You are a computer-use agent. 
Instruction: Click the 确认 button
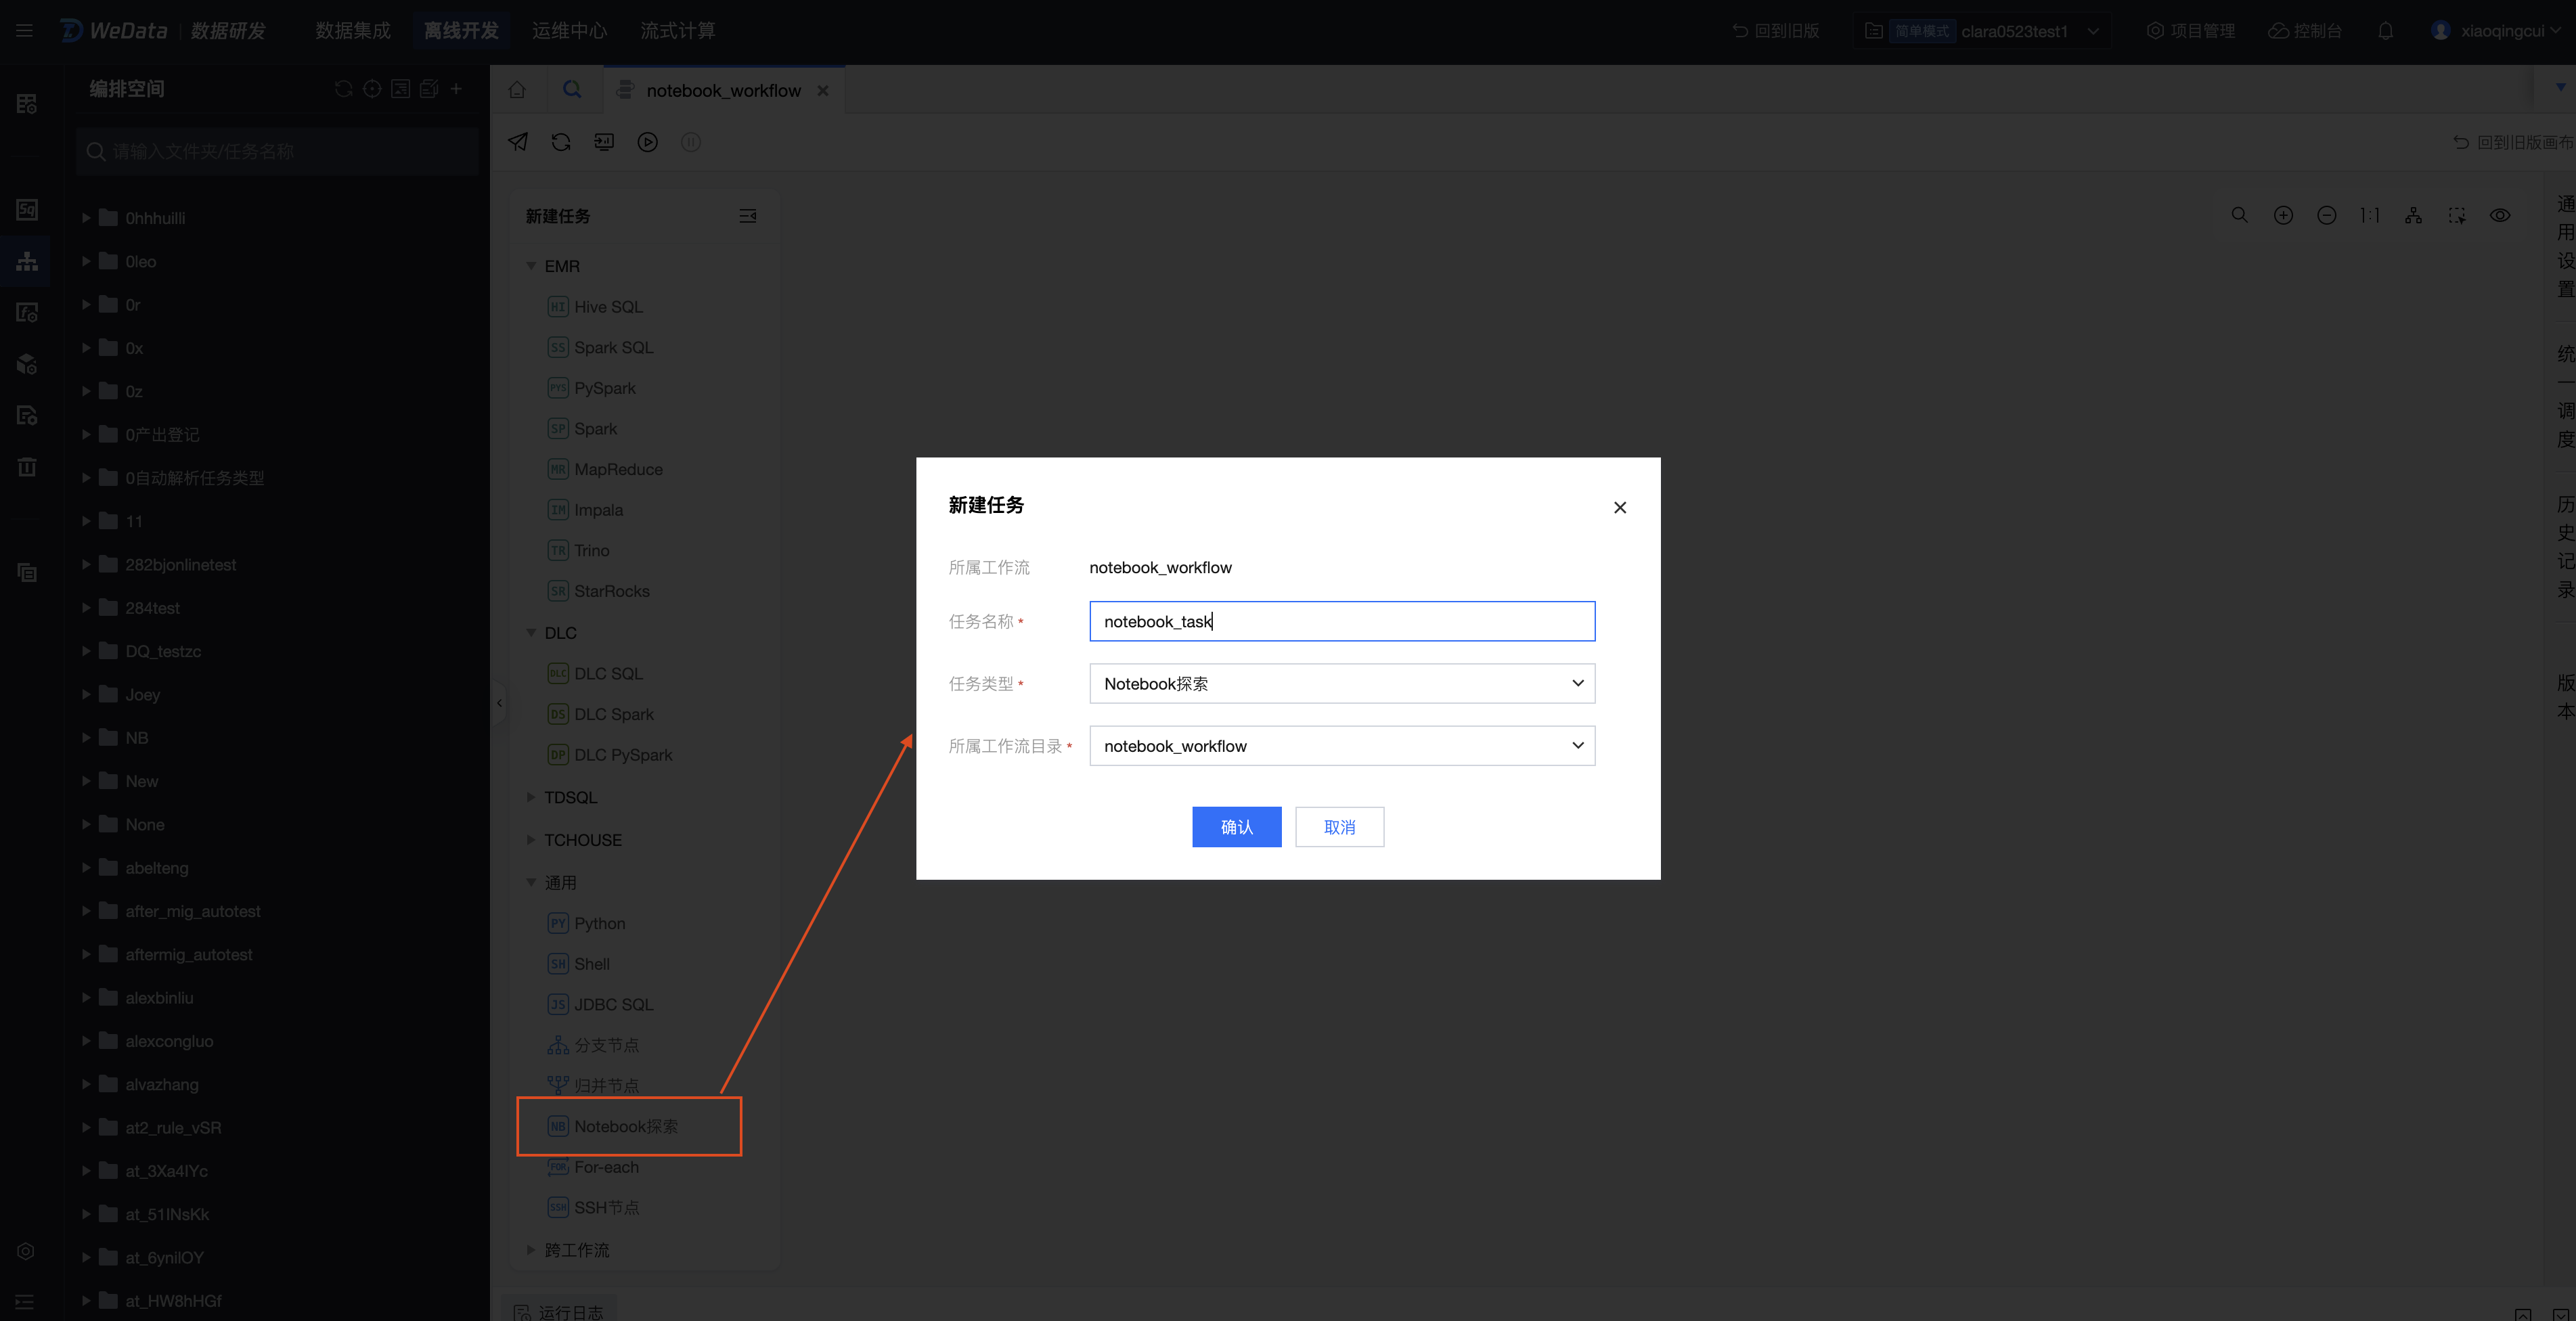point(1236,827)
